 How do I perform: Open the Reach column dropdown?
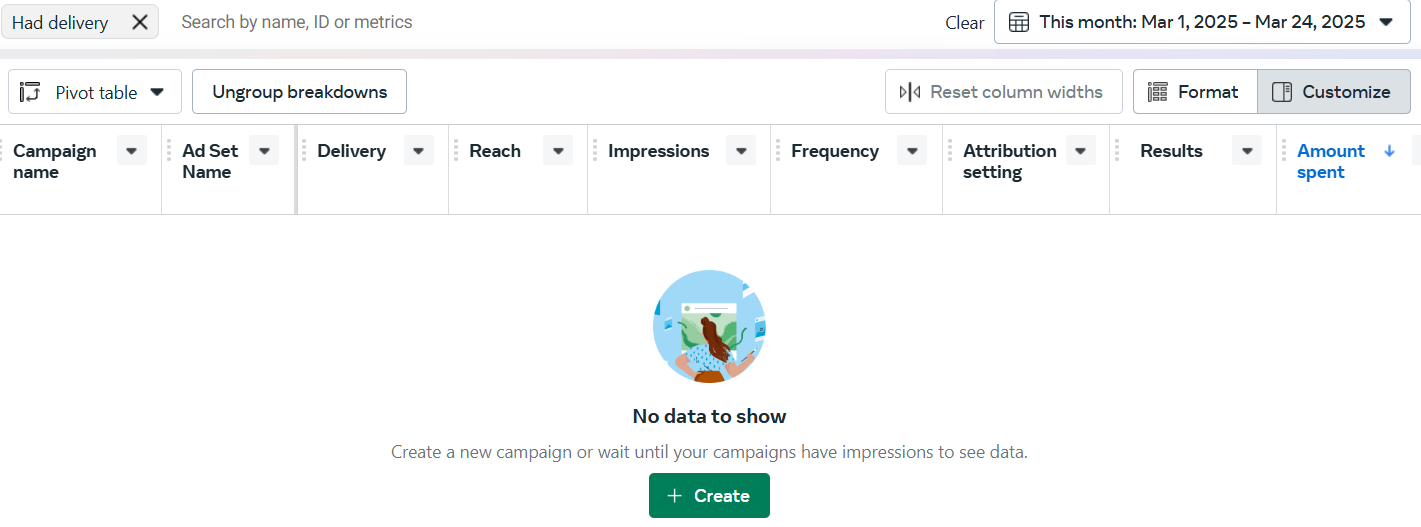[558, 151]
